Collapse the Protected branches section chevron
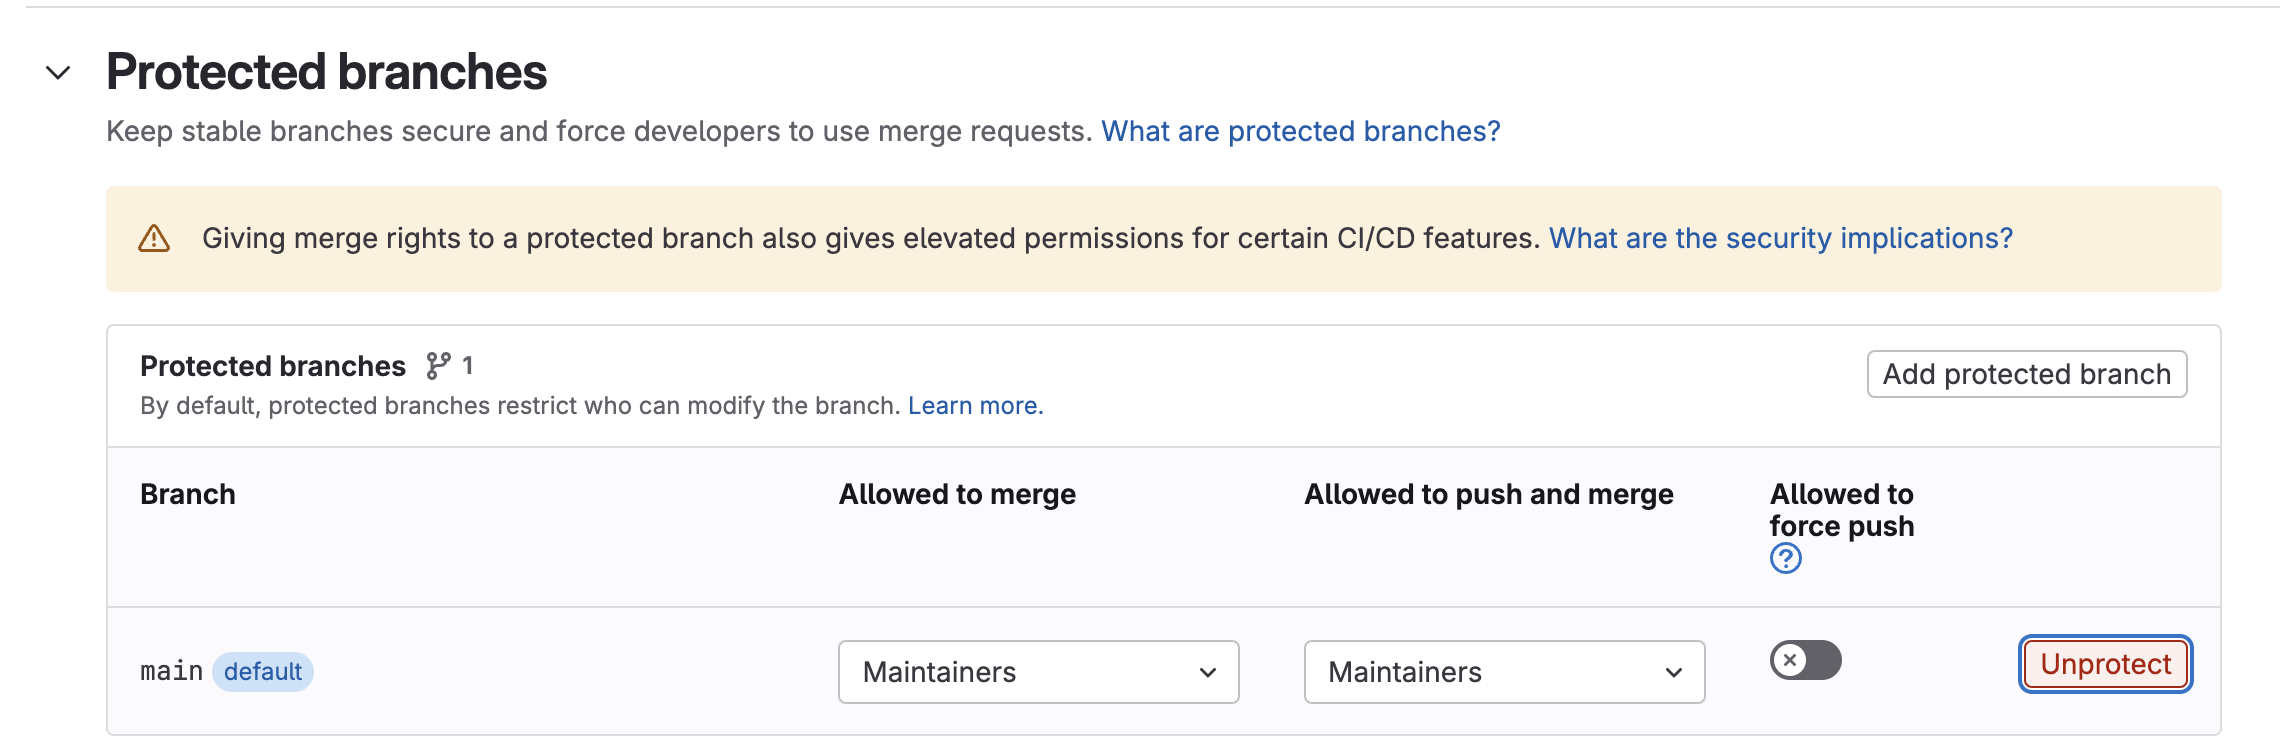This screenshot has width=2280, height=746. coord(58,73)
